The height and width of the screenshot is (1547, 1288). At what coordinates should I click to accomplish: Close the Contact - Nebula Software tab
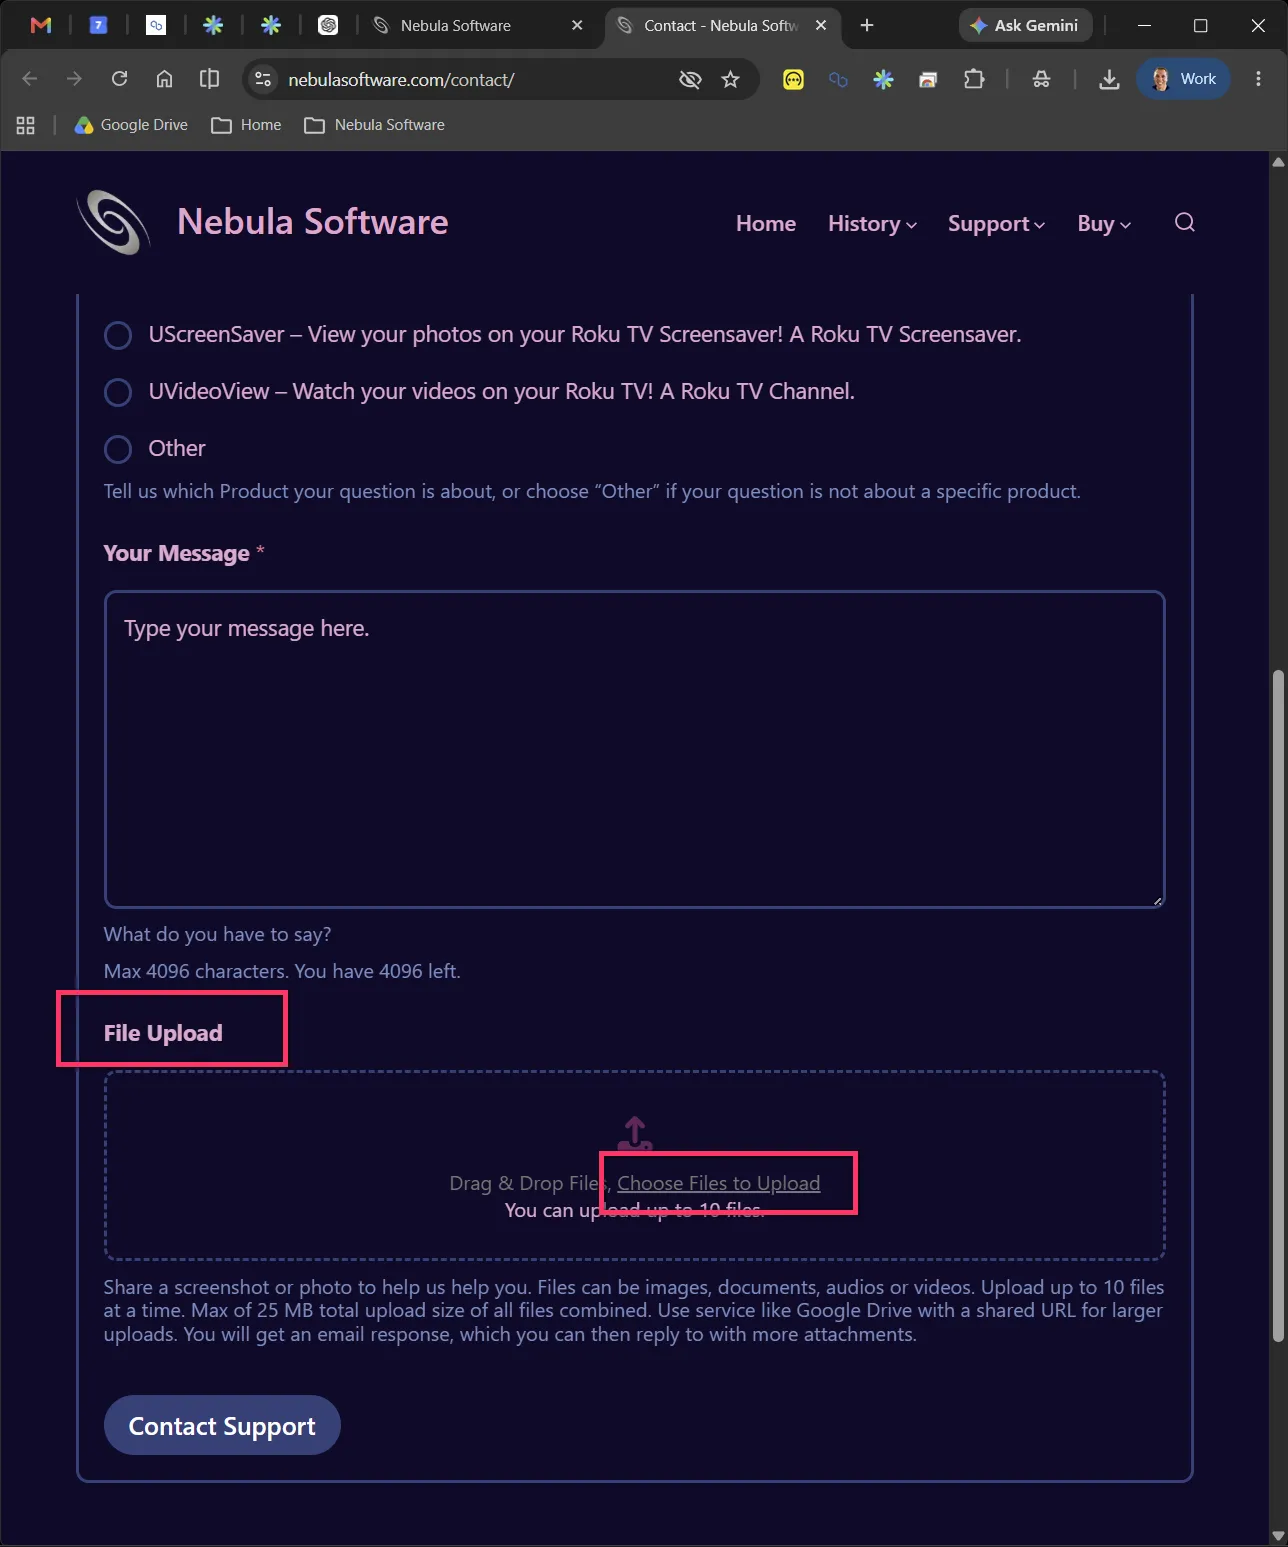(x=821, y=25)
